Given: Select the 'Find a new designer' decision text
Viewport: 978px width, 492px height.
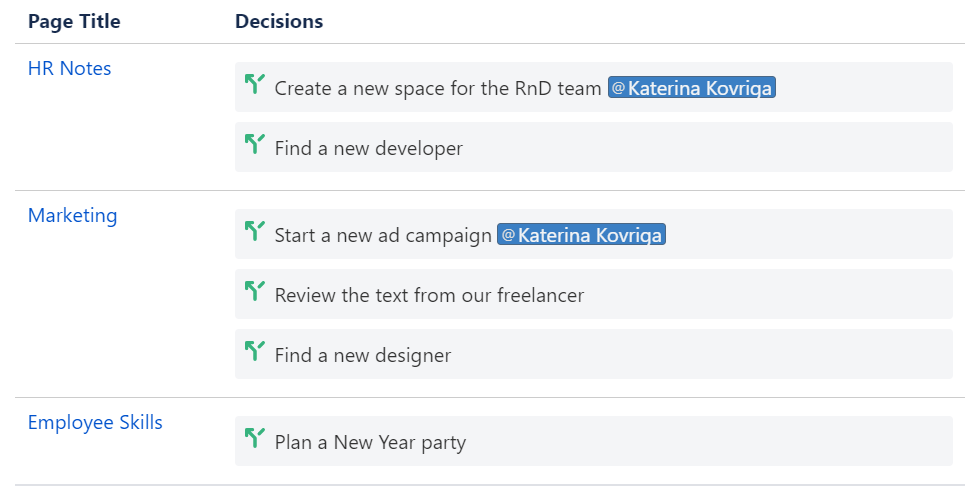Looking at the screenshot, I should click(x=363, y=356).
